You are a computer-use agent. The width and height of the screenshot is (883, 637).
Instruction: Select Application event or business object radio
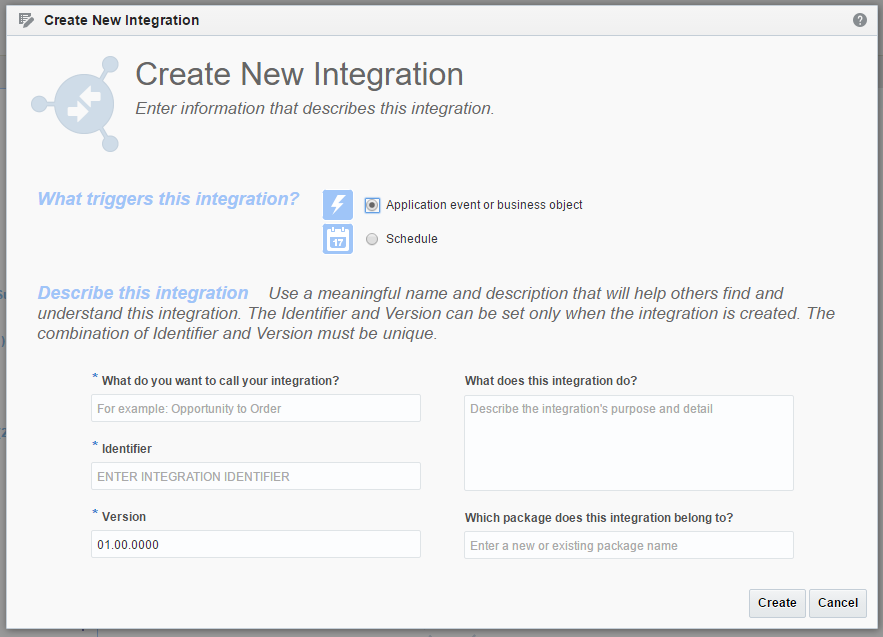pos(372,205)
